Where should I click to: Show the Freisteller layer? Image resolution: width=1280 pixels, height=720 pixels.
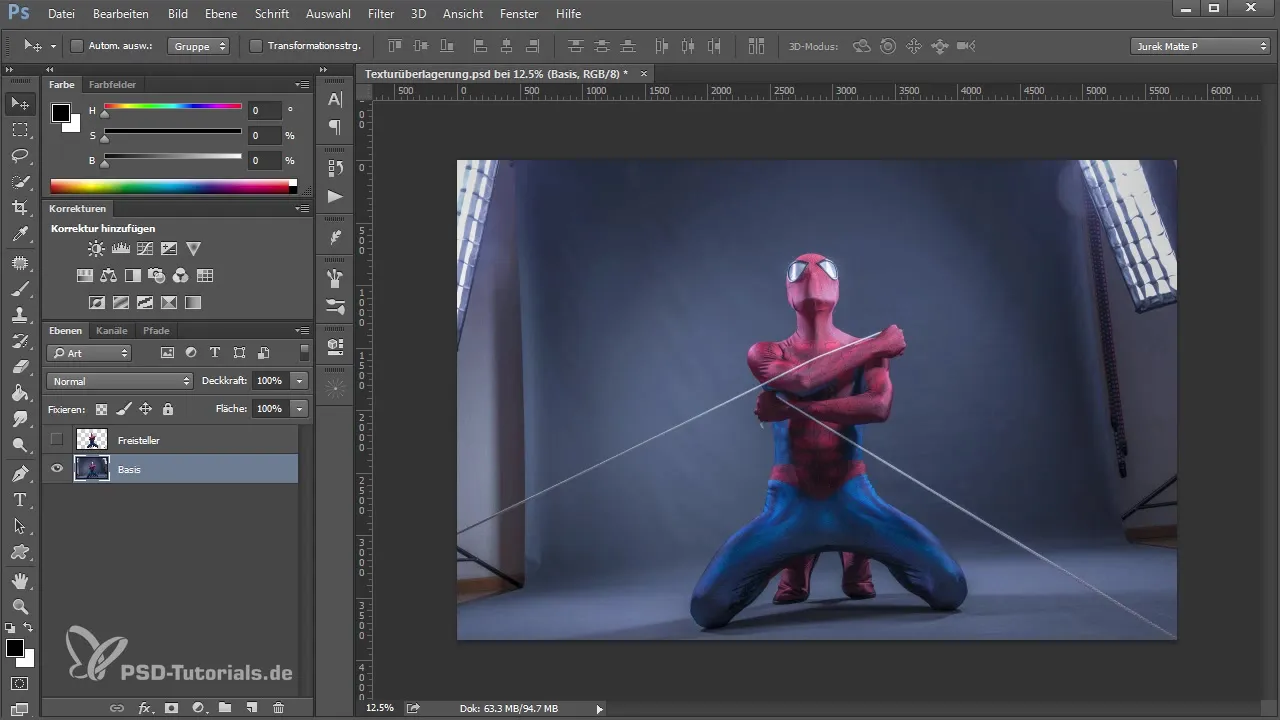coord(57,440)
